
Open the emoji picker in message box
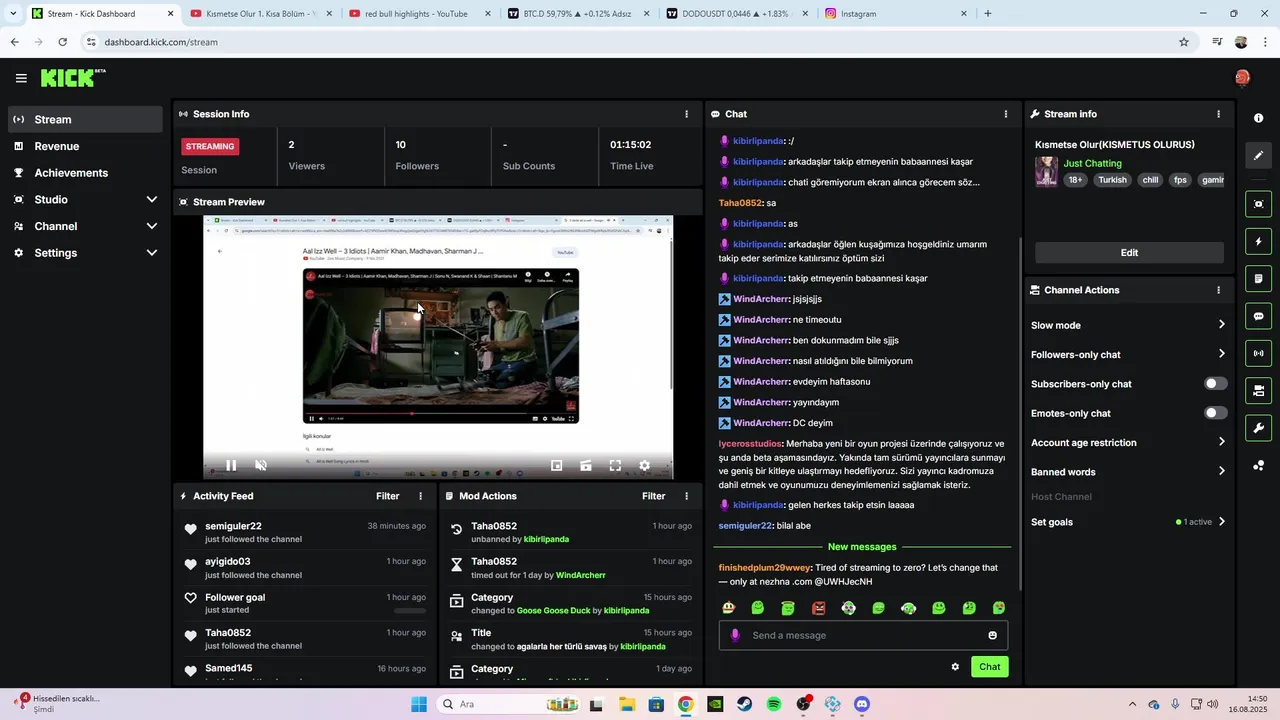point(992,635)
